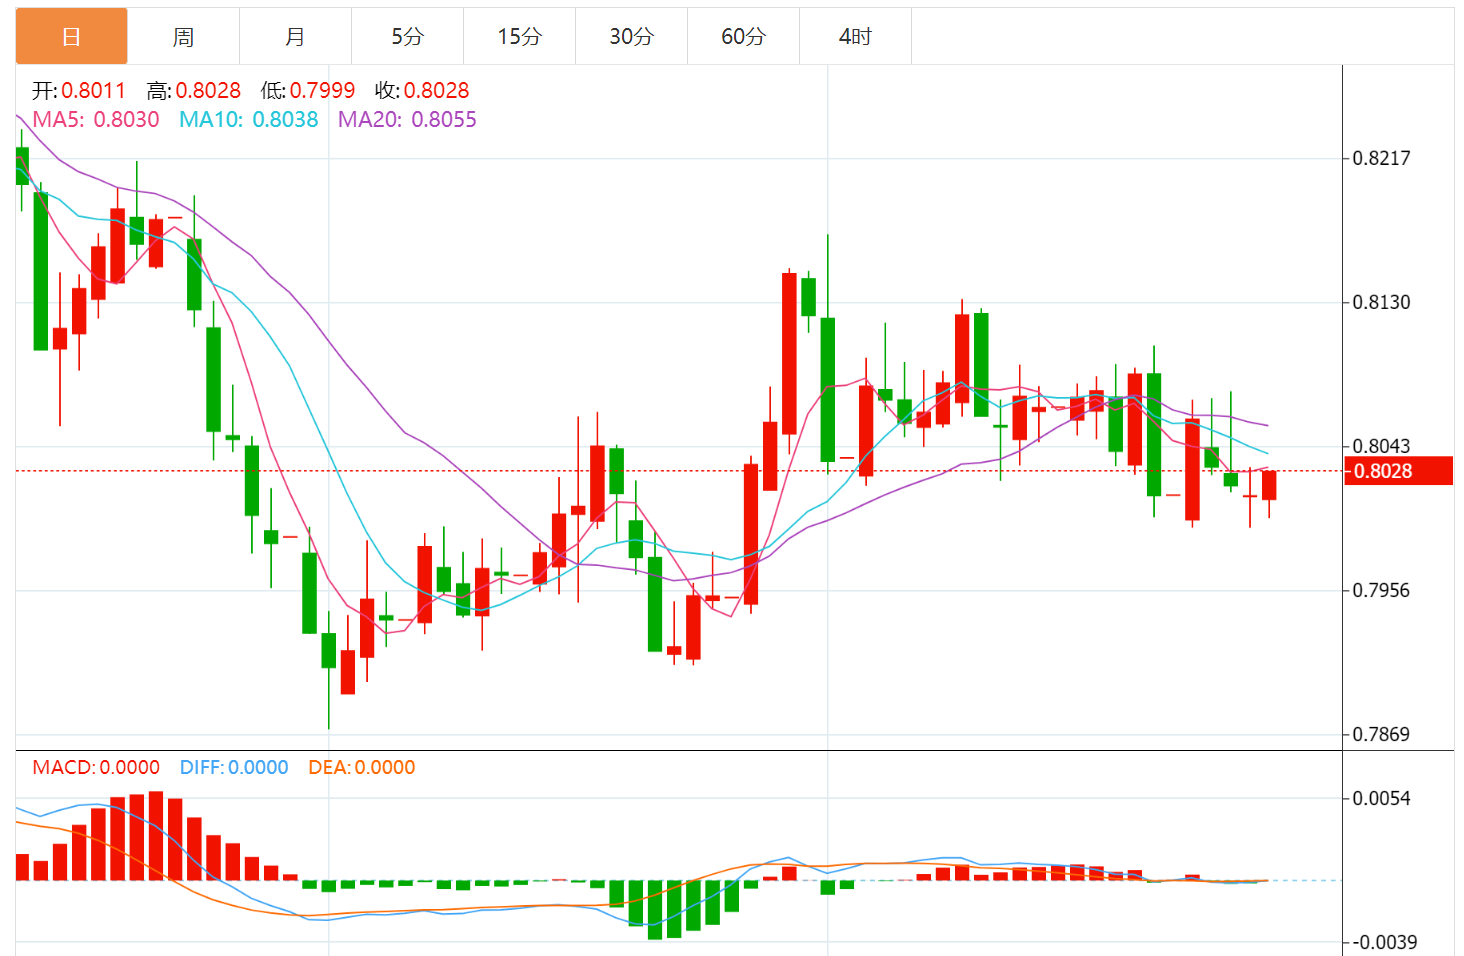
Task: Click the 0.0054 MACD axis label
Action: 1381,798
